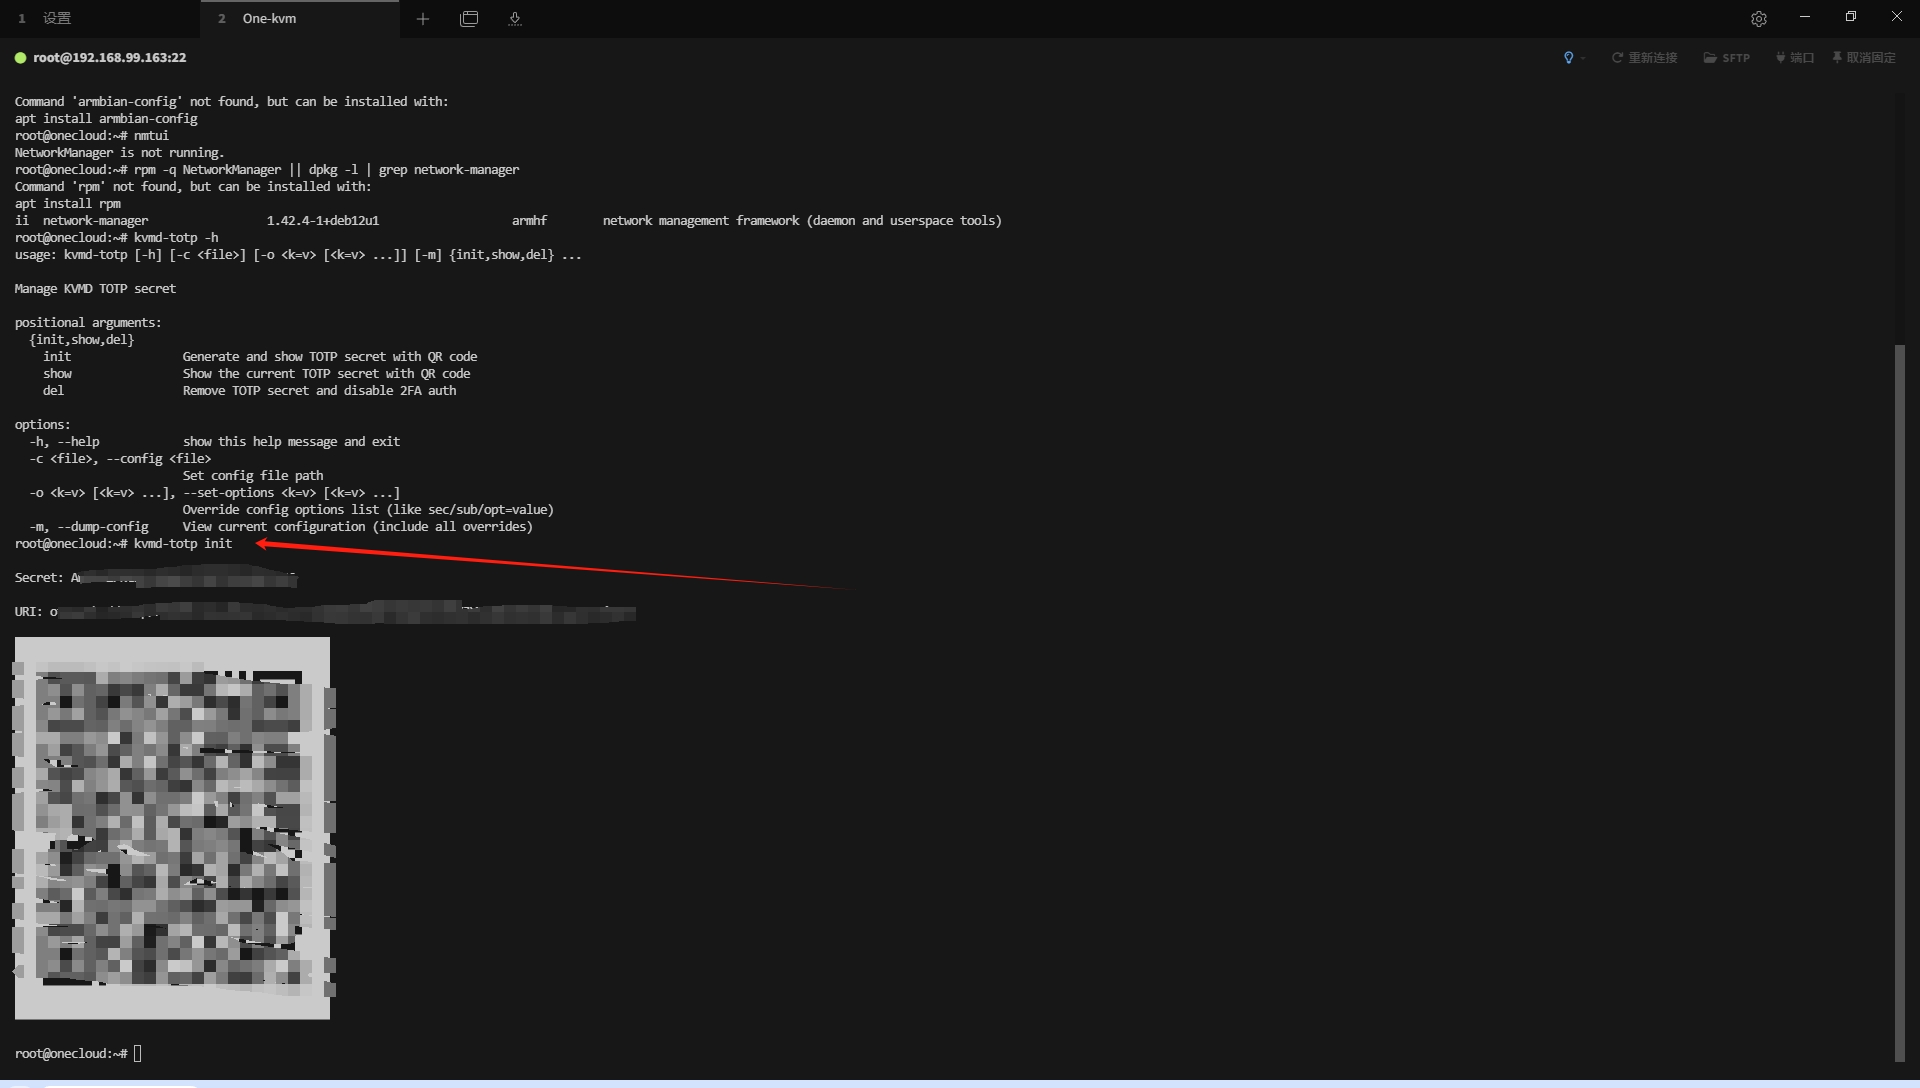Screen dimensions: 1920x1088
Task: Click the root@192.168.99.163:22 session title
Action: (110, 58)
